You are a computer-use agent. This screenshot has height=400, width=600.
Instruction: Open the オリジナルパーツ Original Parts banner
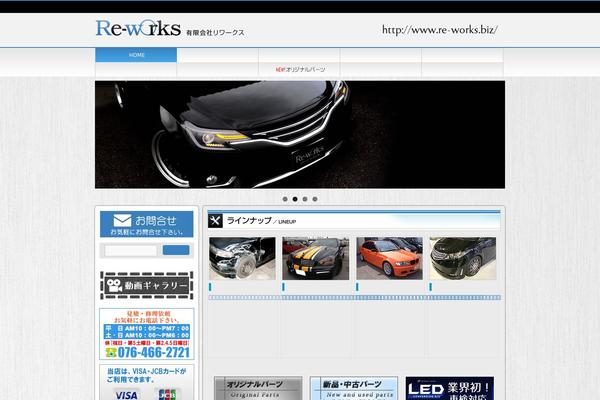[258, 388]
